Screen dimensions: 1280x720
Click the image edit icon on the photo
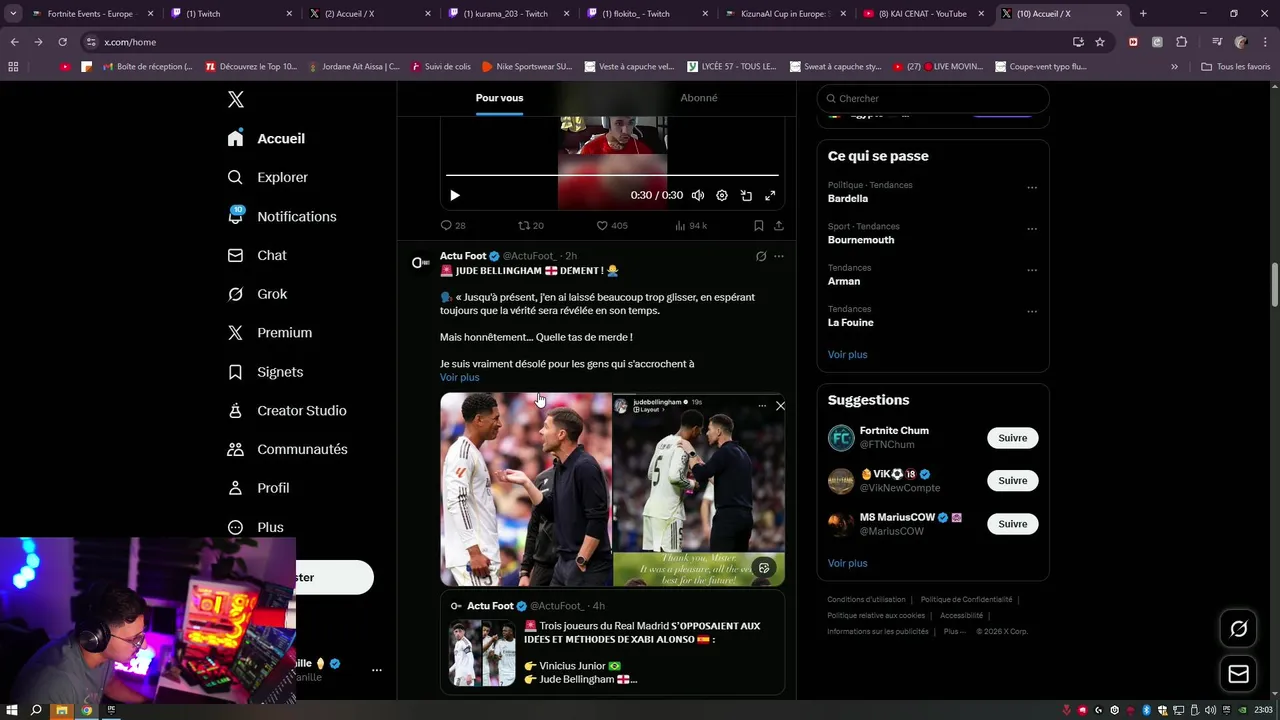point(764,568)
